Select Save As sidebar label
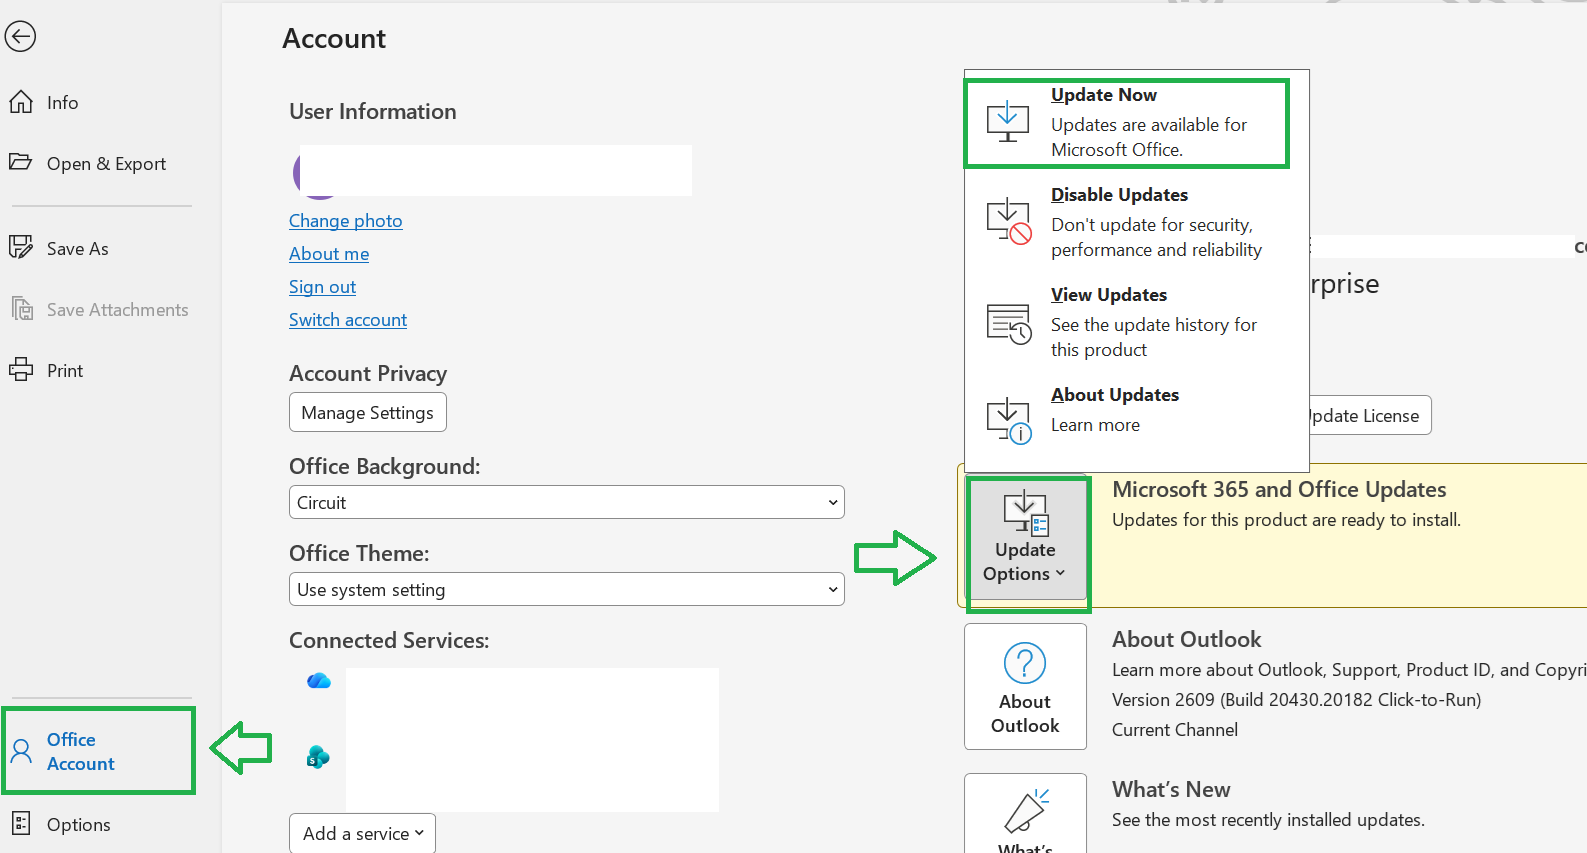This screenshot has height=853, width=1587. (78, 248)
